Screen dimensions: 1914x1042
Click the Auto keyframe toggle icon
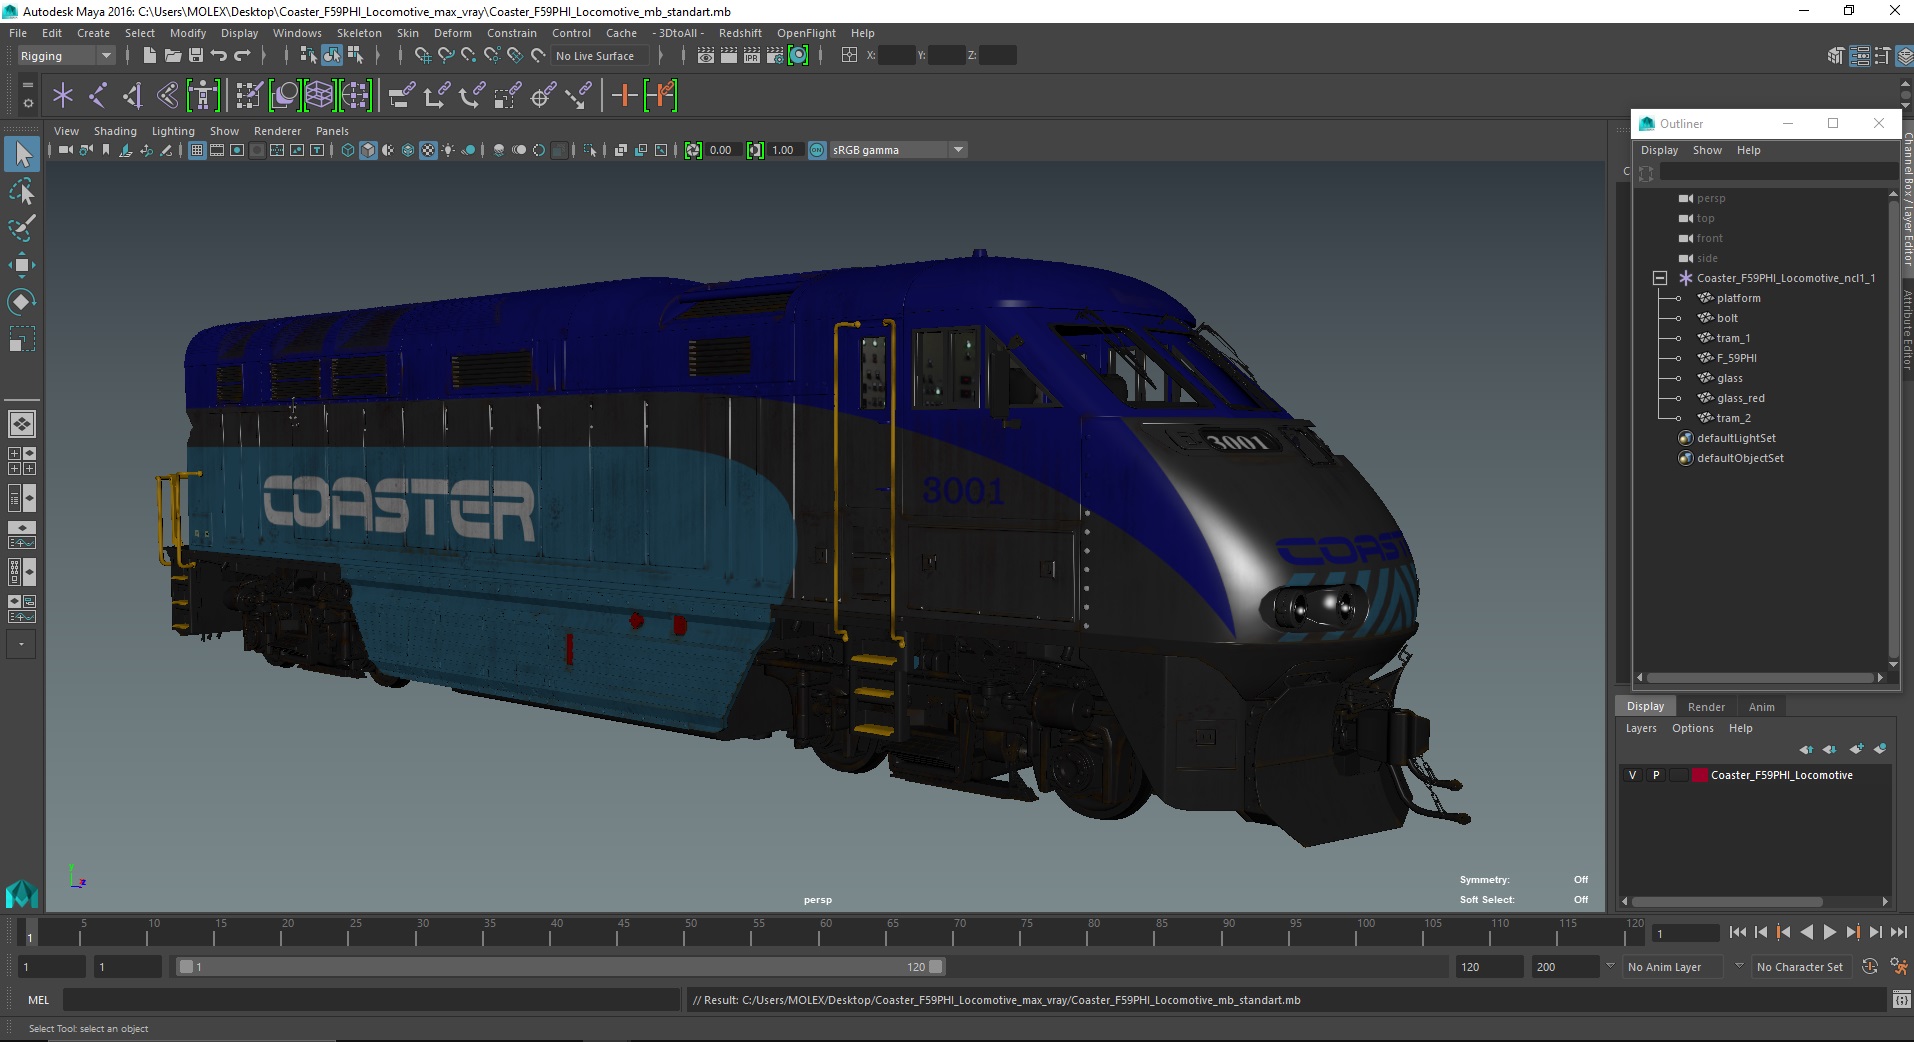click(x=1869, y=967)
